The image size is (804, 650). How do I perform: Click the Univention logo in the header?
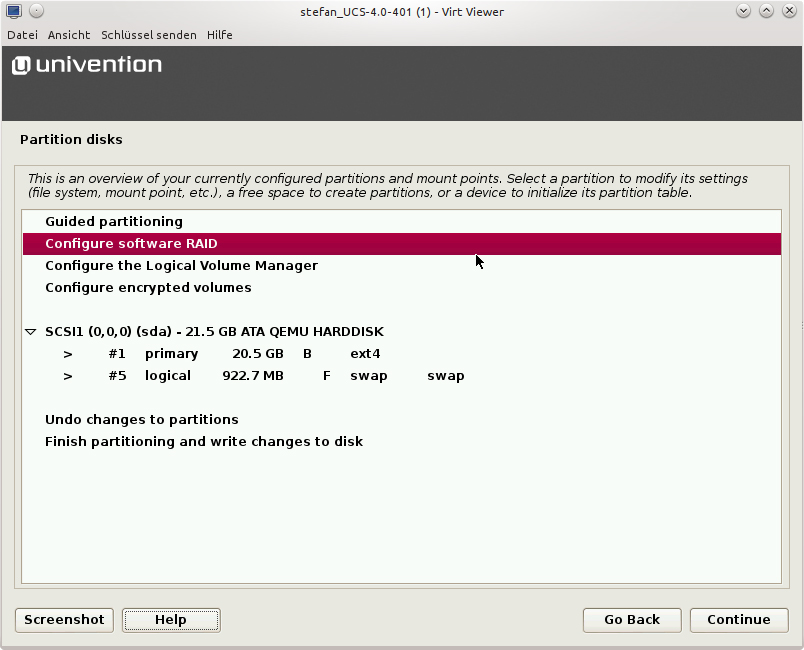(x=87, y=66)
